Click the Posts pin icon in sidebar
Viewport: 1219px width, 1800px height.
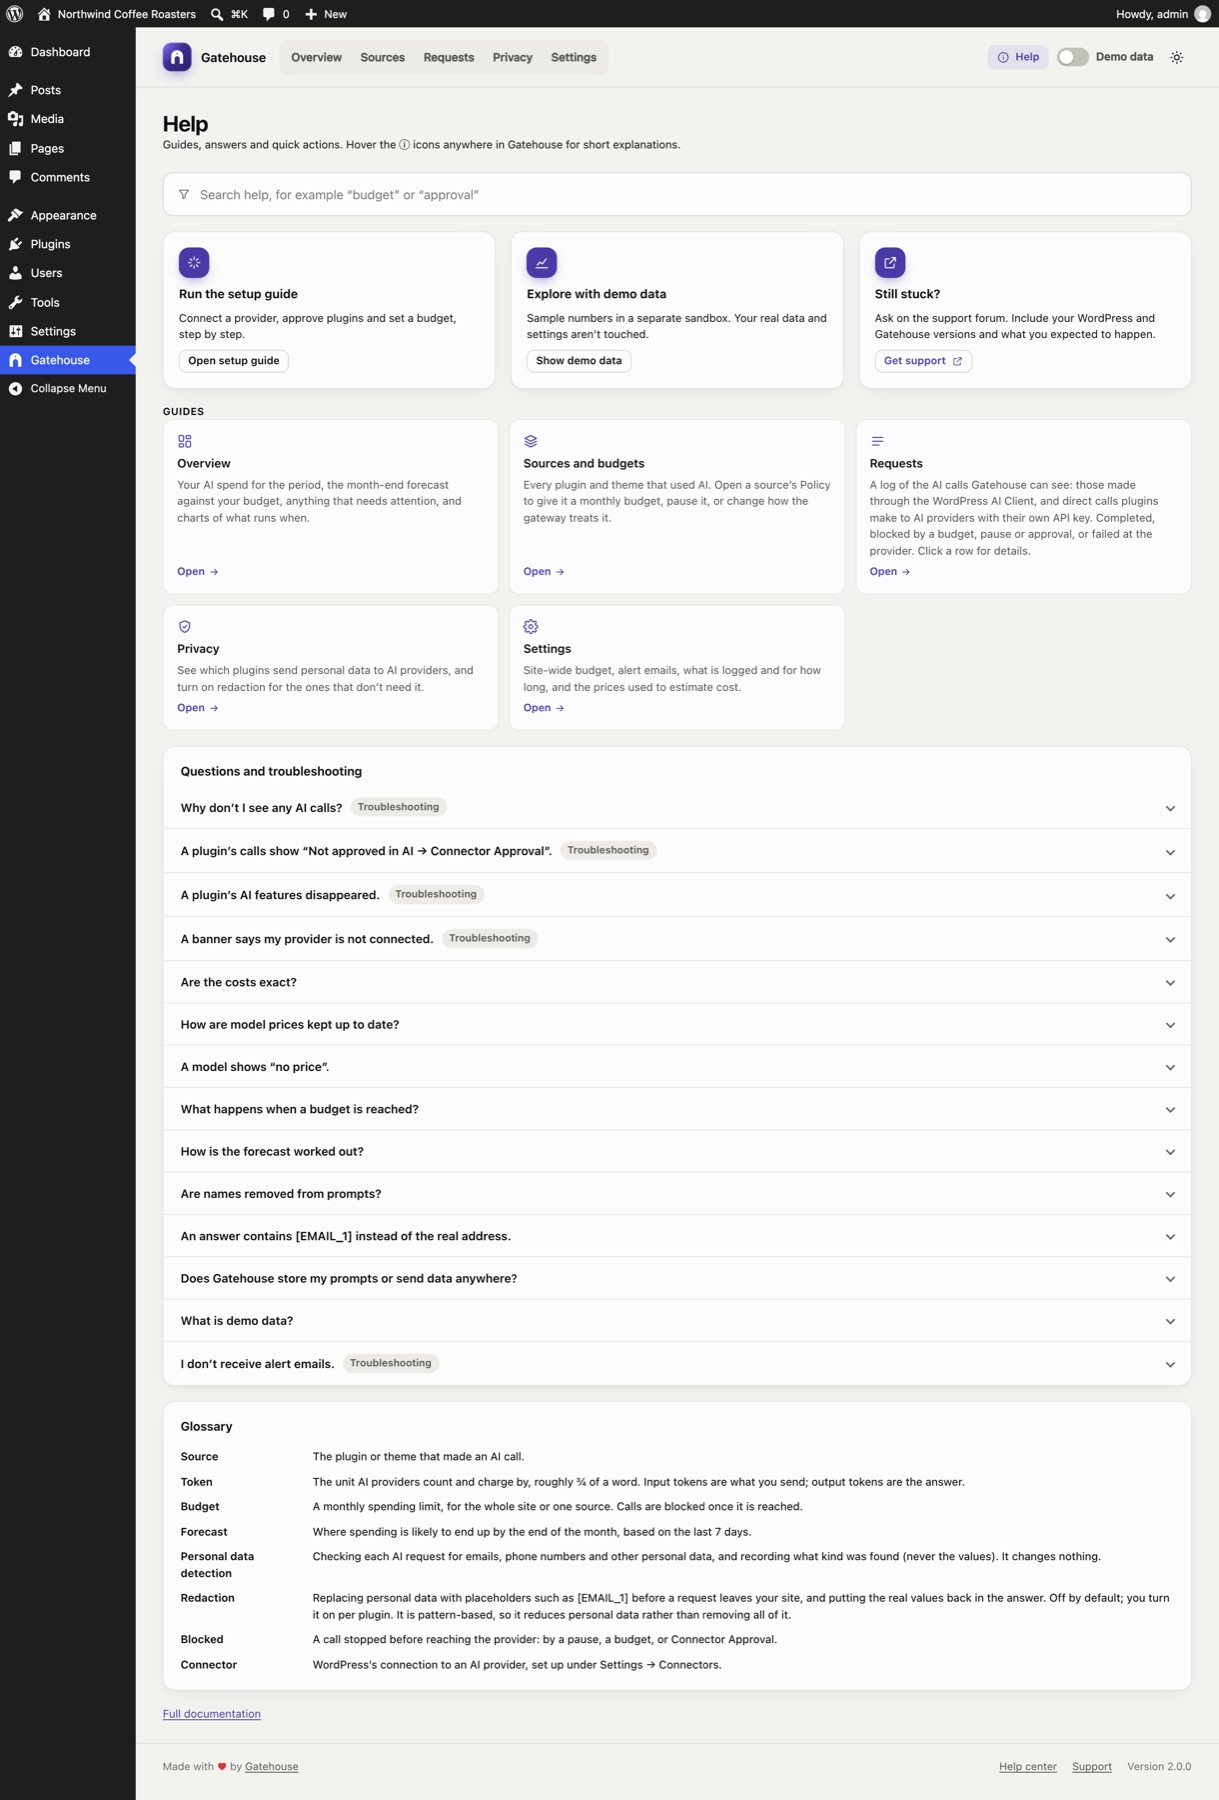click(x=16, y=90)
